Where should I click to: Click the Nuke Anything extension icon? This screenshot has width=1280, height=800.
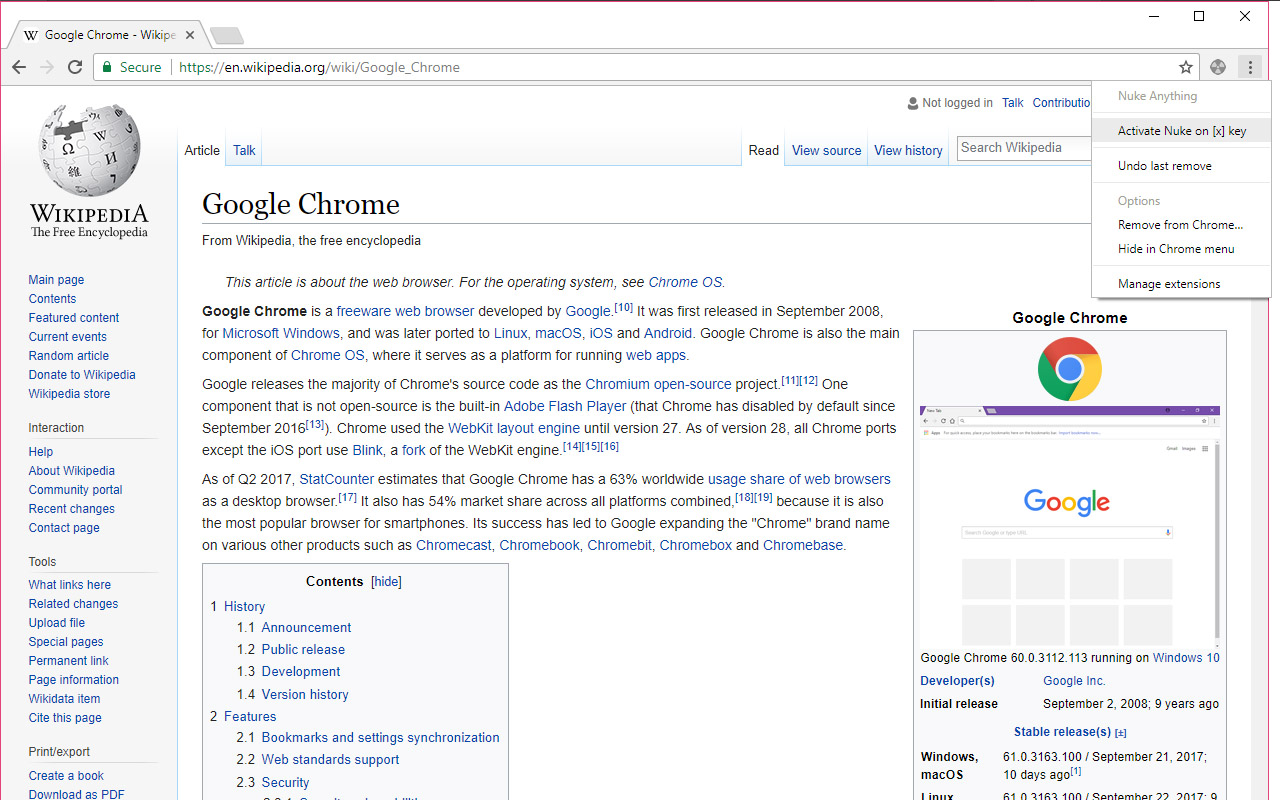[1218, 67]
